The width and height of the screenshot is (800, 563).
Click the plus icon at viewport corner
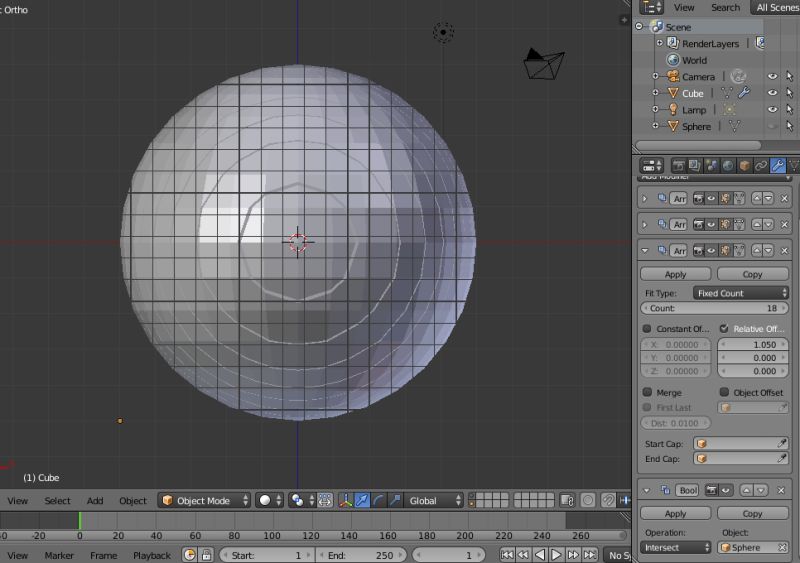coord(623,20)
